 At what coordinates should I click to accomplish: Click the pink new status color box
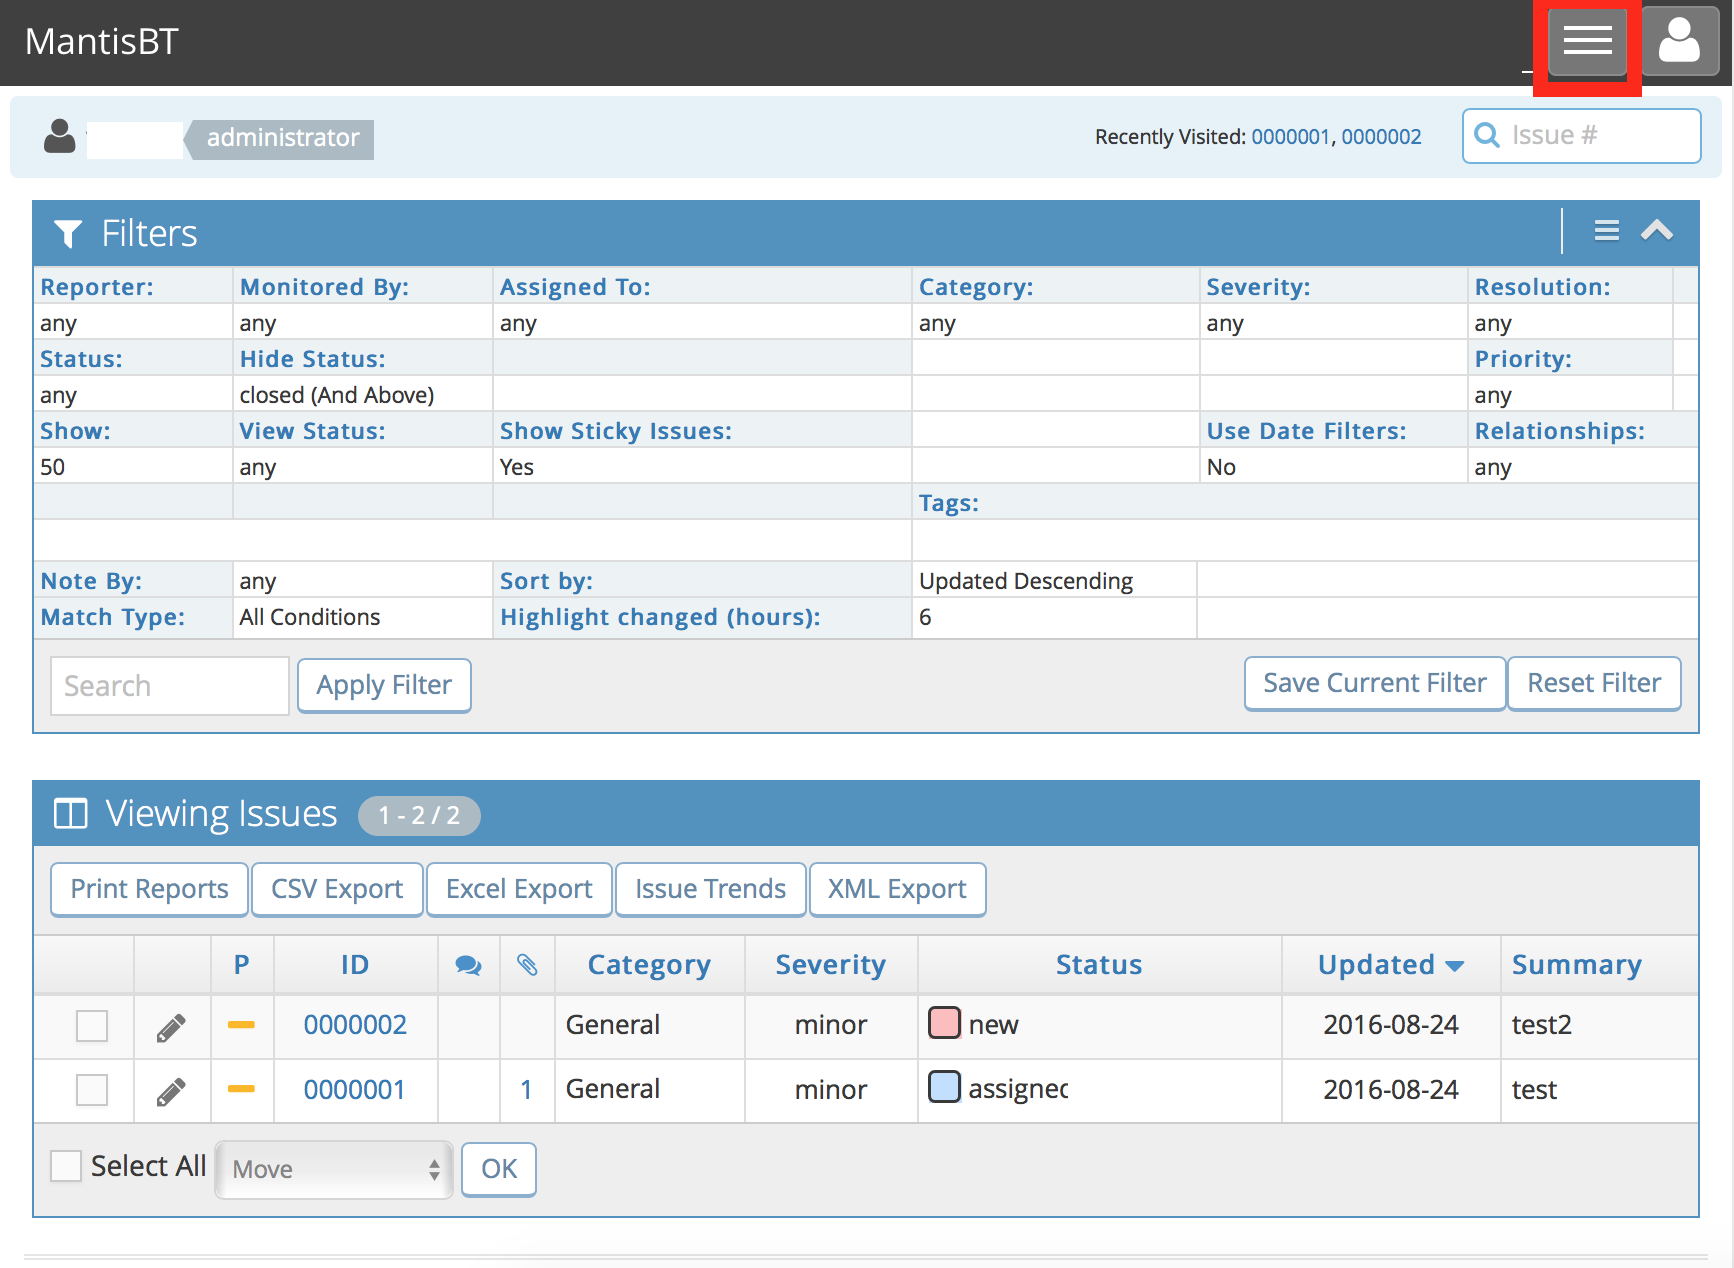(944, 1023)
